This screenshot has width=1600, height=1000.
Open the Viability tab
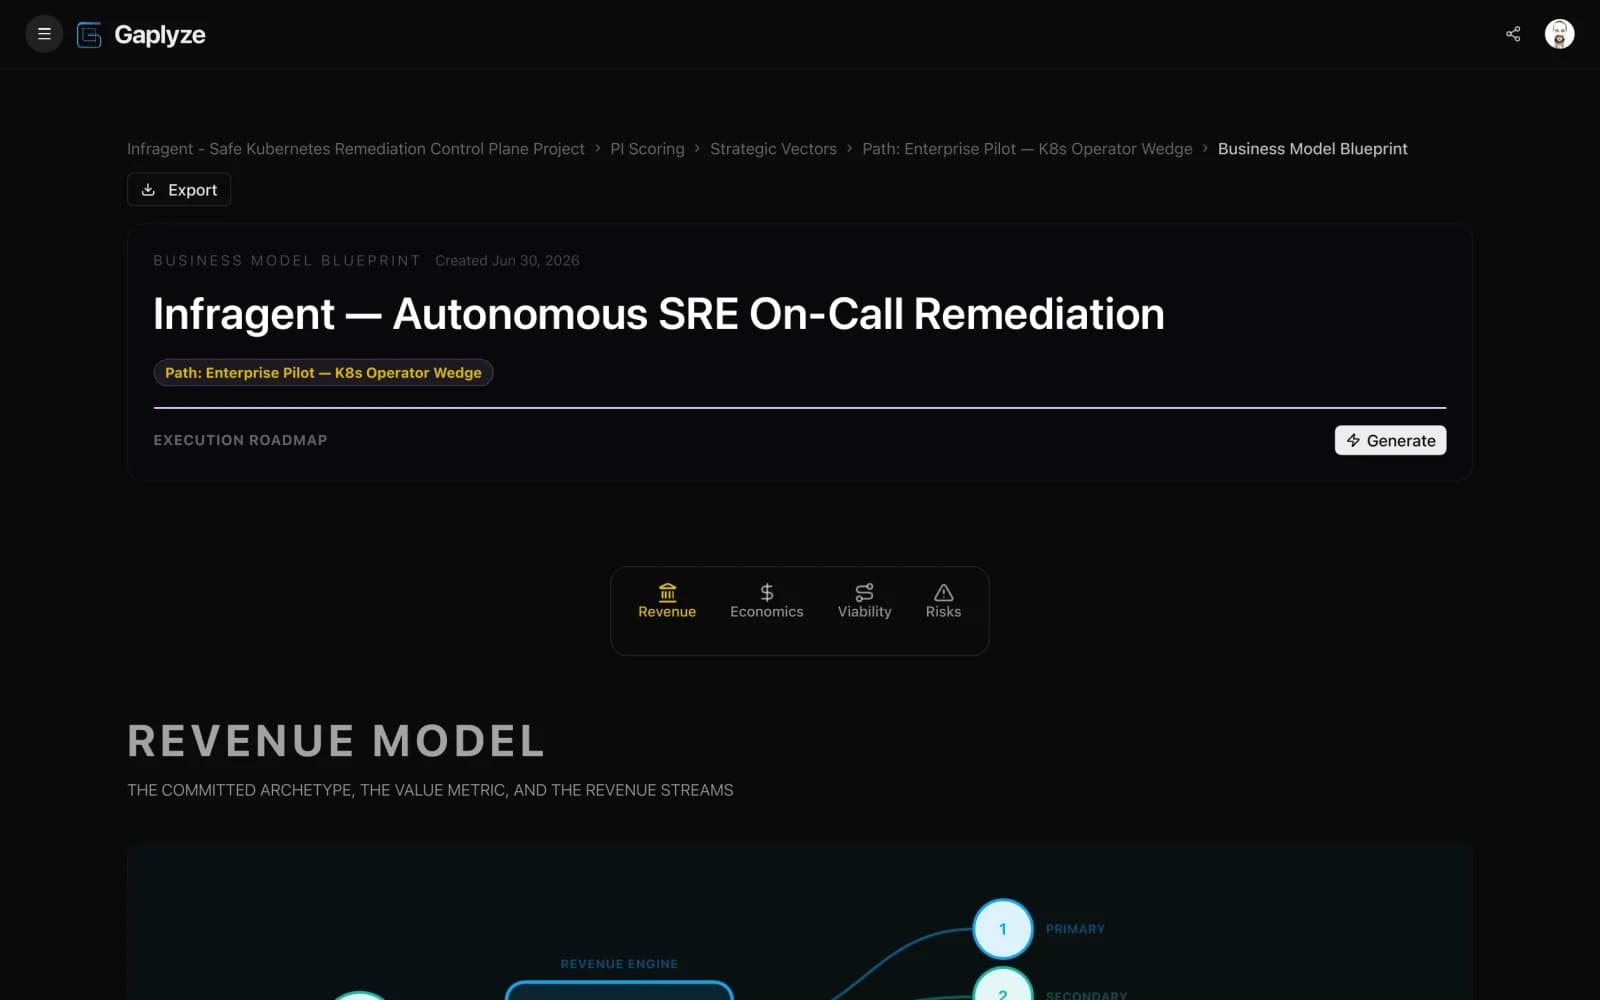[x=864, y=601]
